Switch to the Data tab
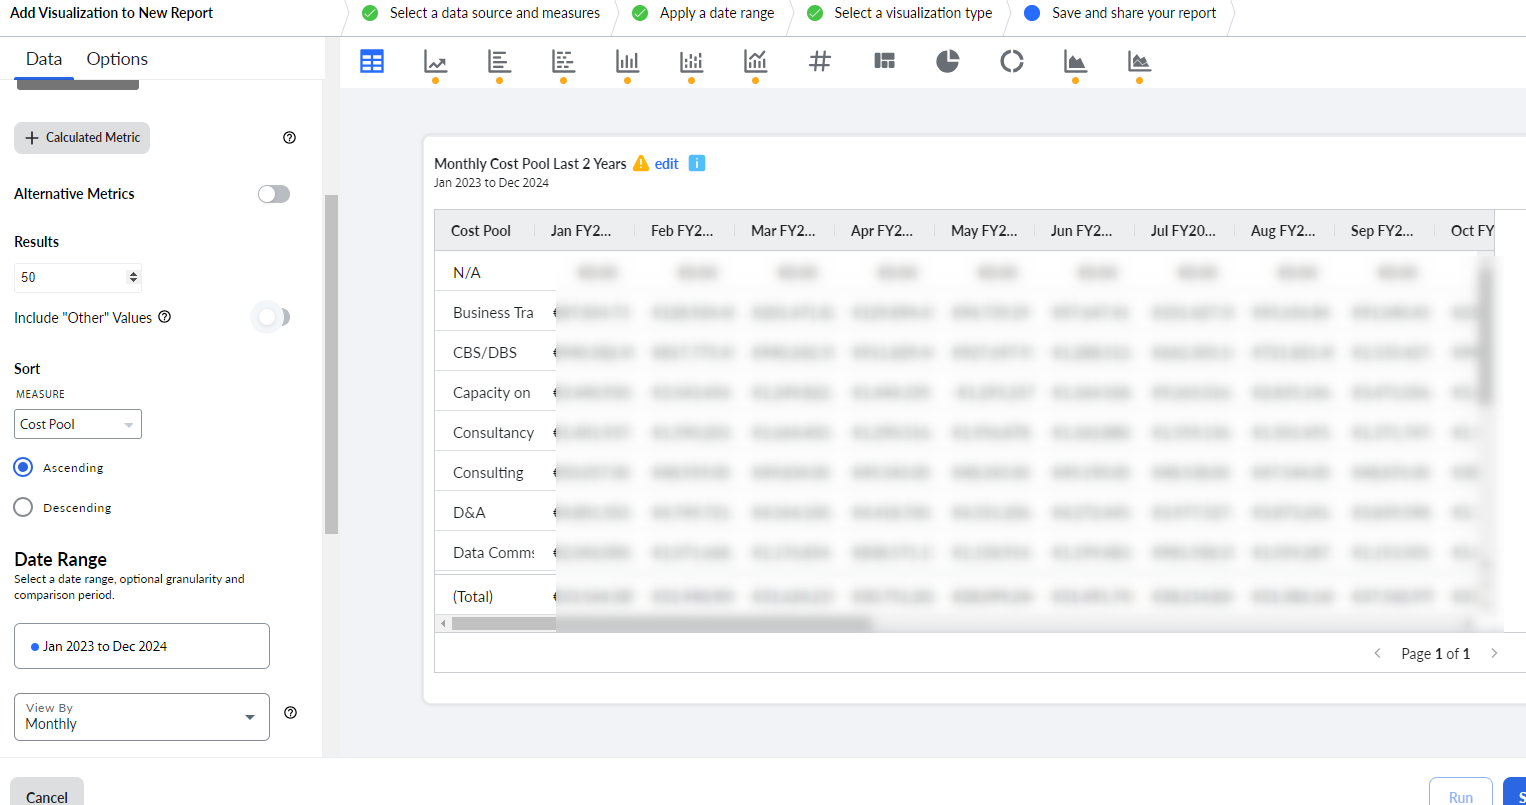 pyautogui.click(x=44, y=59)
